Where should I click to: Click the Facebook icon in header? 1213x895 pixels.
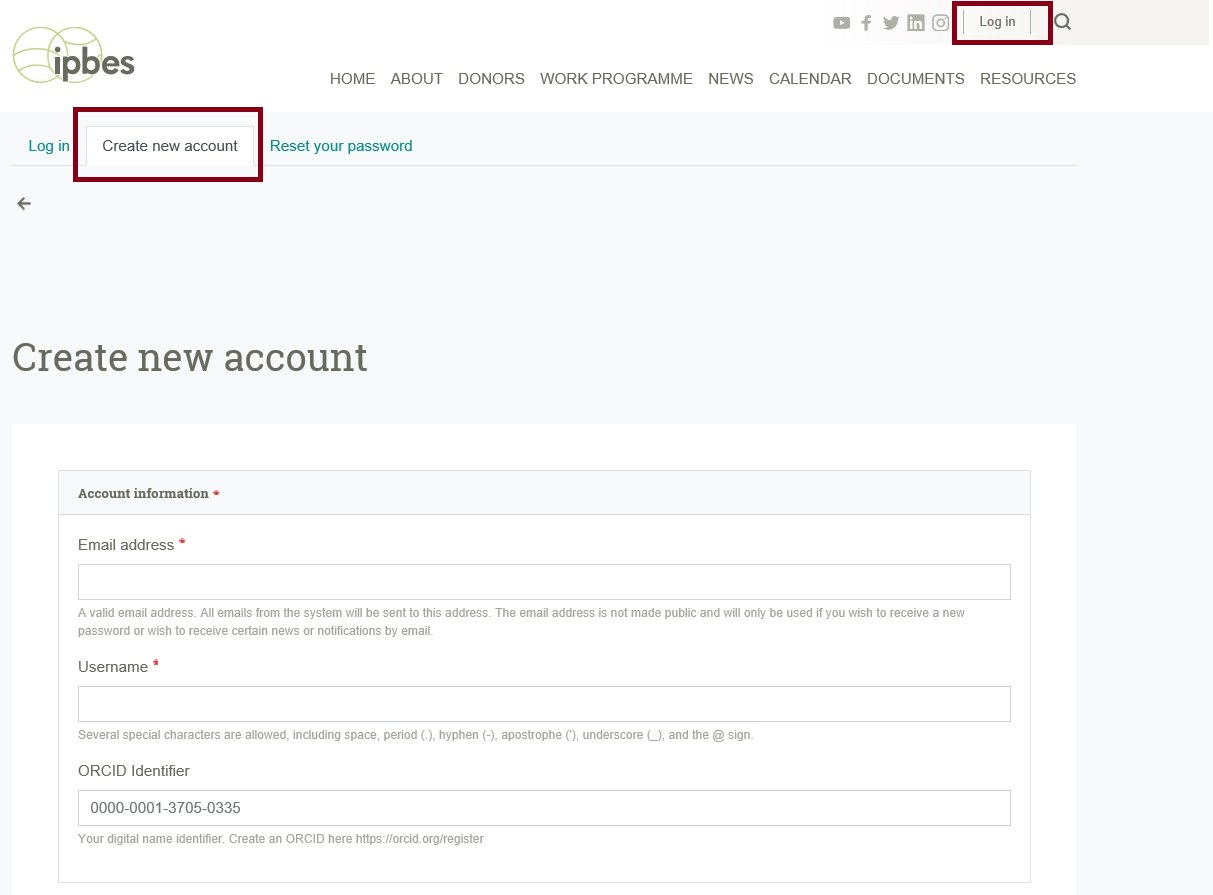pos(866,23)
